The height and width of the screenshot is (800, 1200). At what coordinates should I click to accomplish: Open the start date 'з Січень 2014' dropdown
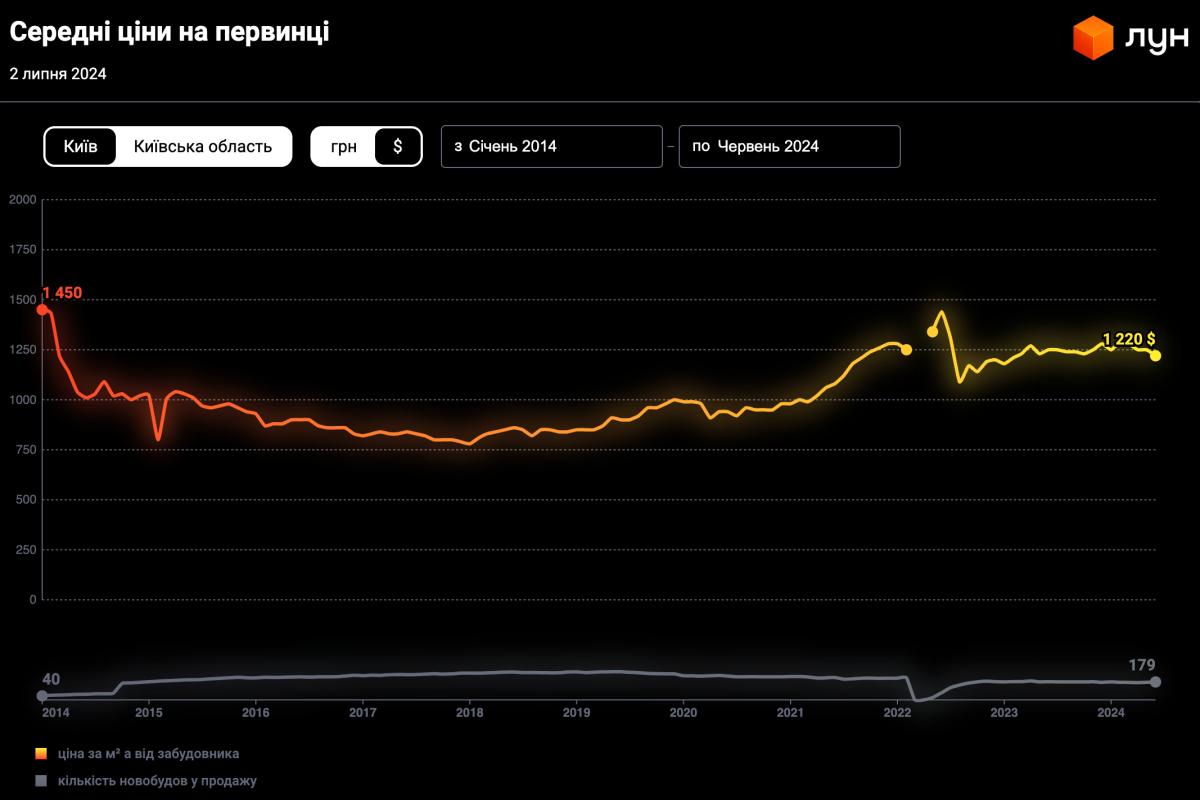pos(551,146)
